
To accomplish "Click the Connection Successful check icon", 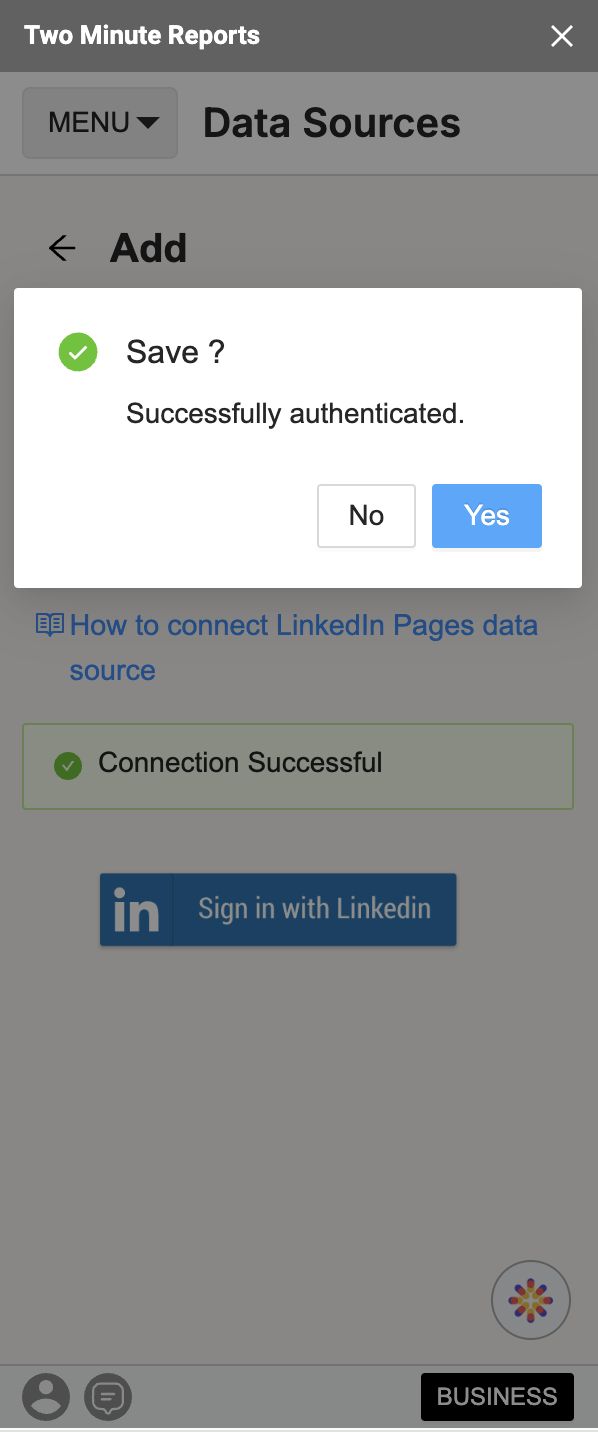I will click(x=67, y=765).
